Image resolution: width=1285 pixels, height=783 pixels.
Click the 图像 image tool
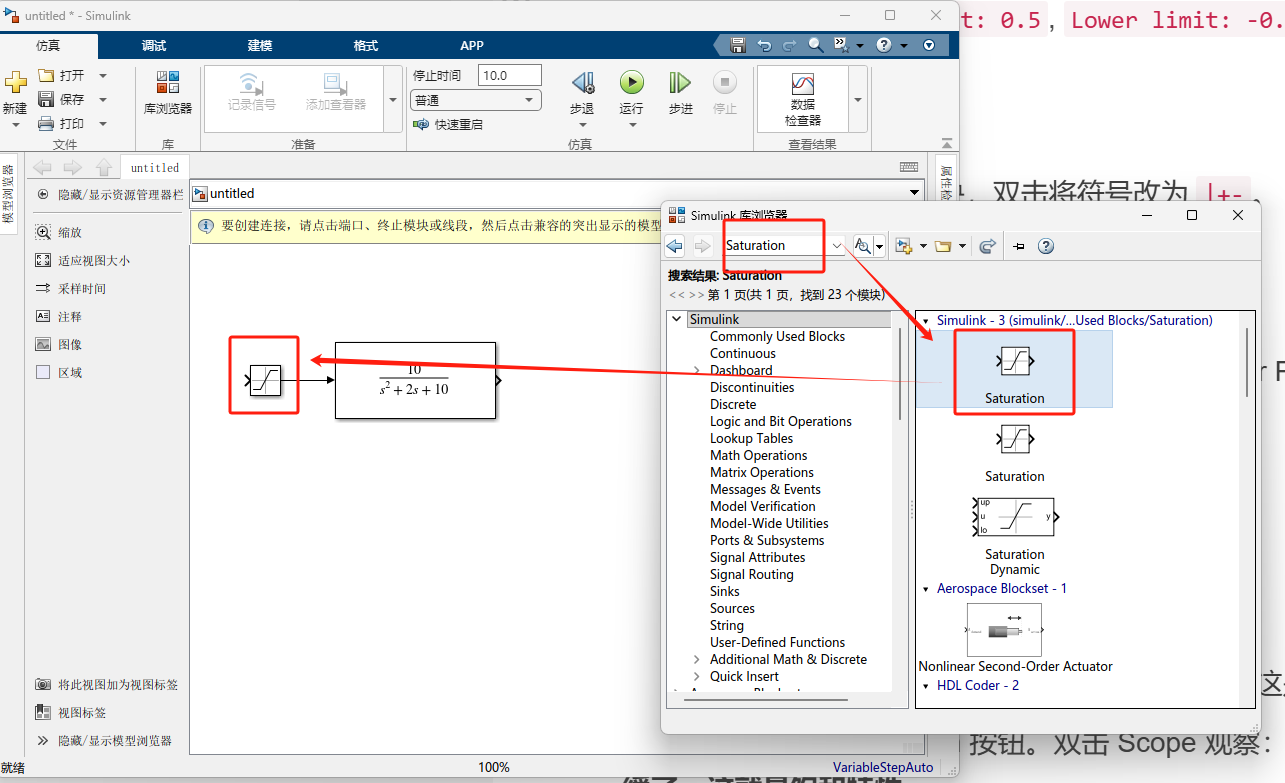point(43,344)
